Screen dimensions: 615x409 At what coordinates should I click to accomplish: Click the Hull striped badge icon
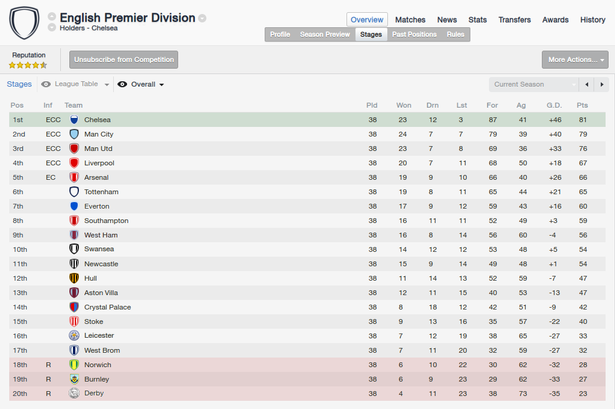[74, 278]
